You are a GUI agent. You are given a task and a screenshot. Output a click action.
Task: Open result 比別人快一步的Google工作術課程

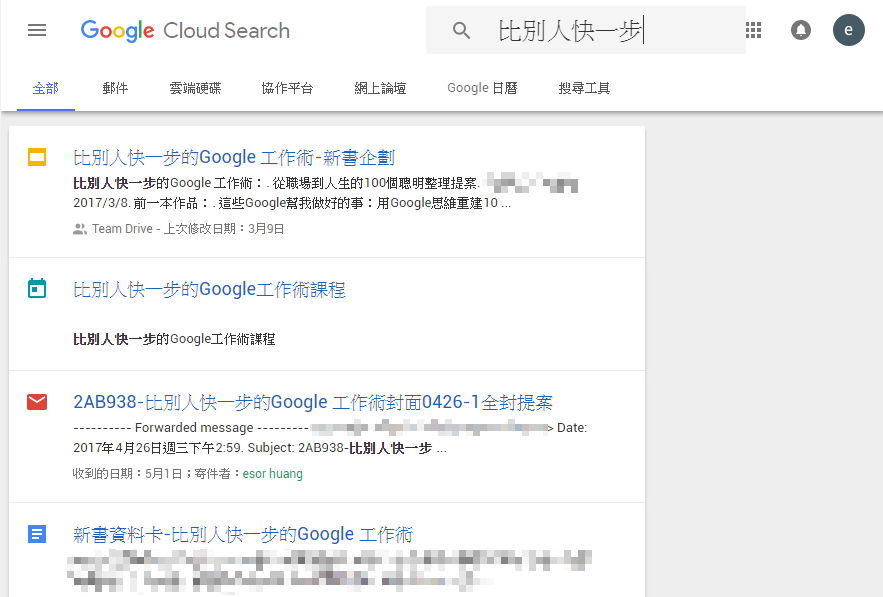tap(209, 289)
